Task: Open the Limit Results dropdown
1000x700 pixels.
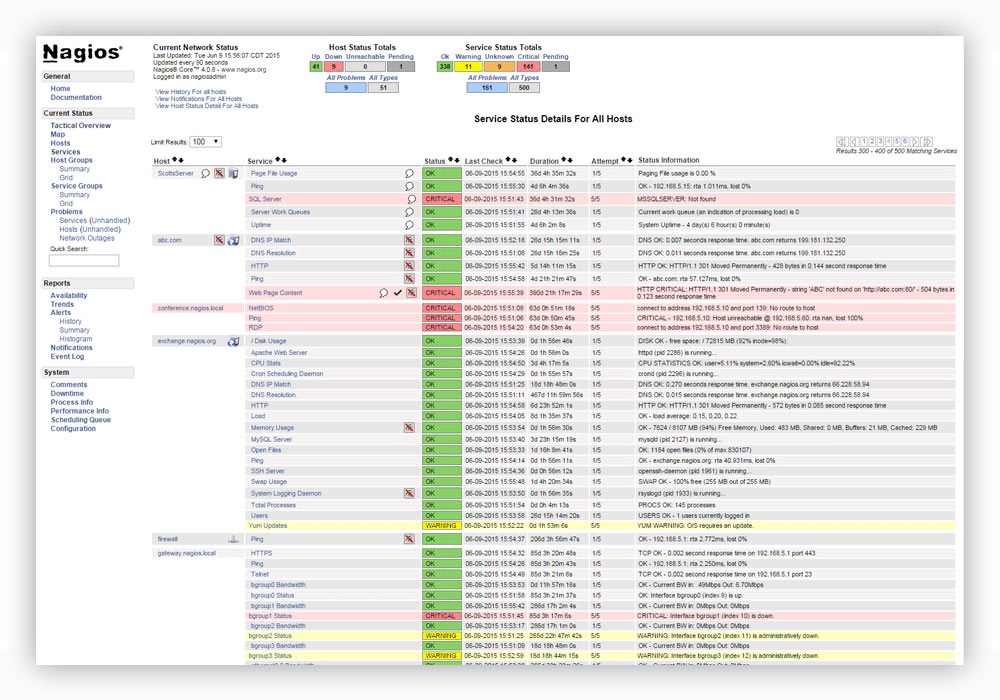Action: pyautogui.click(x=205, y=140)
